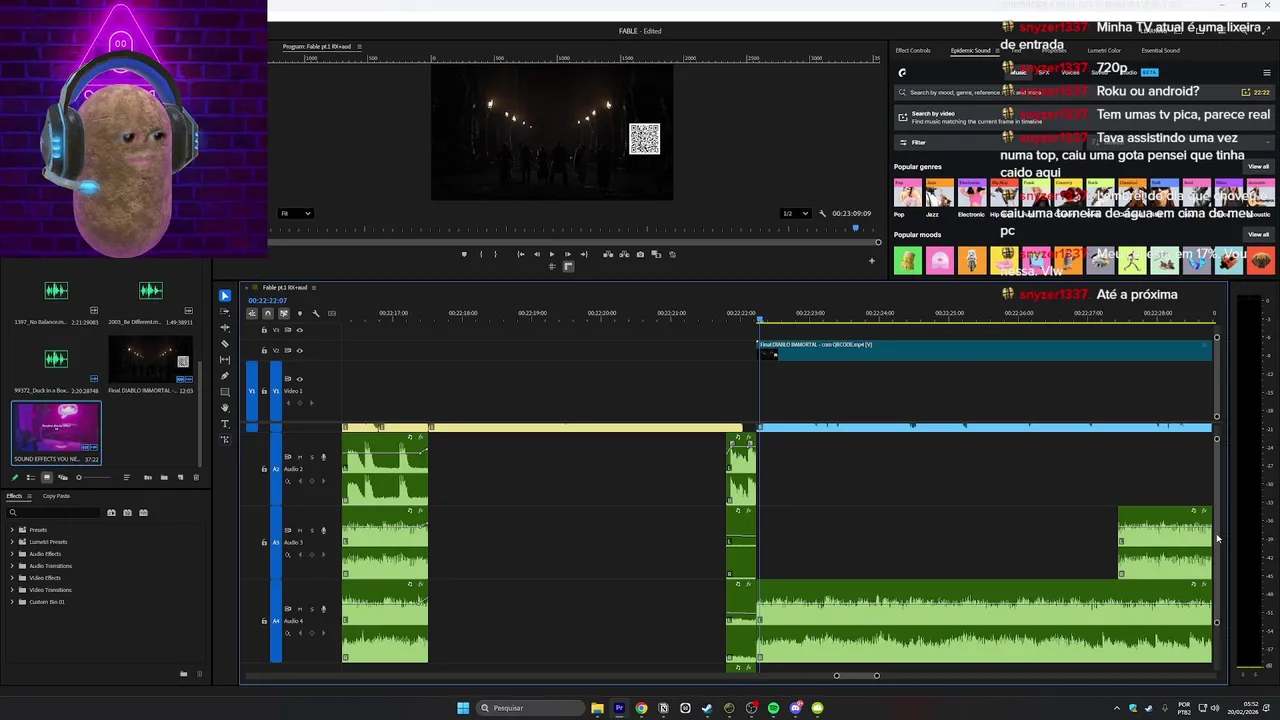The image size is (1280, 720).
Task: Select the Type tool
Action: click(225, 424)
